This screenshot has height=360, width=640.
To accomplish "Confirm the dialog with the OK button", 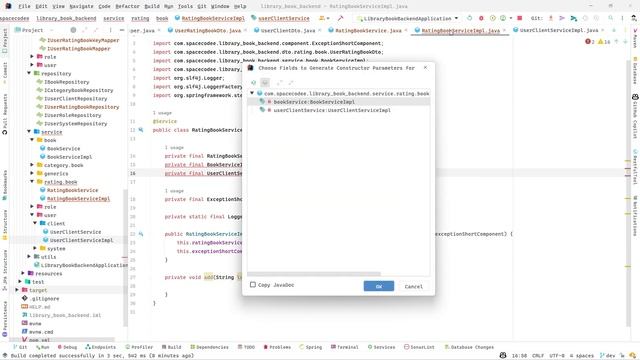I will [379, 286].
